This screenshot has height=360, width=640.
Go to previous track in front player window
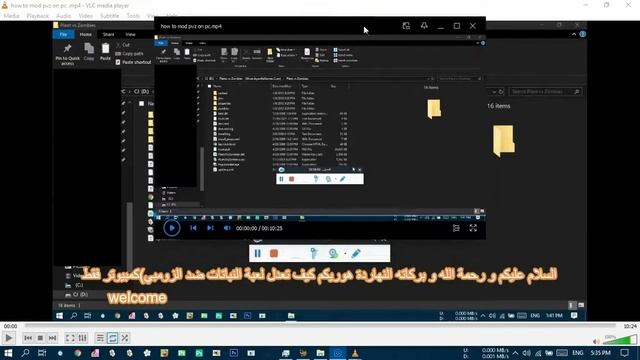point(193,228)
